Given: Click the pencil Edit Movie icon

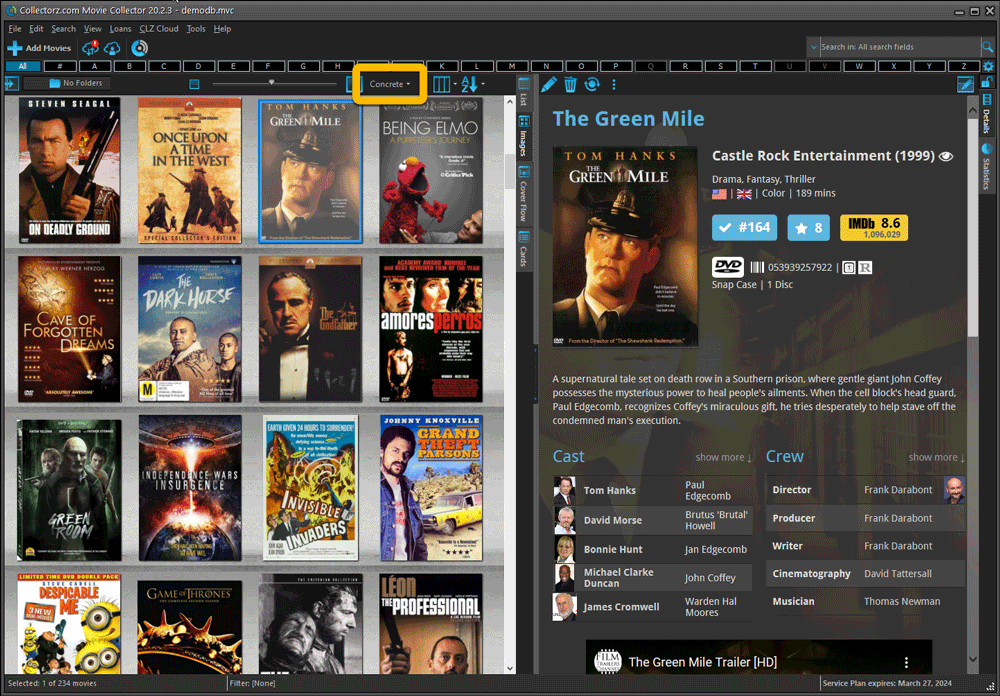Looking at the screenshot, I should pyautogui.click(x=548, y=85).
